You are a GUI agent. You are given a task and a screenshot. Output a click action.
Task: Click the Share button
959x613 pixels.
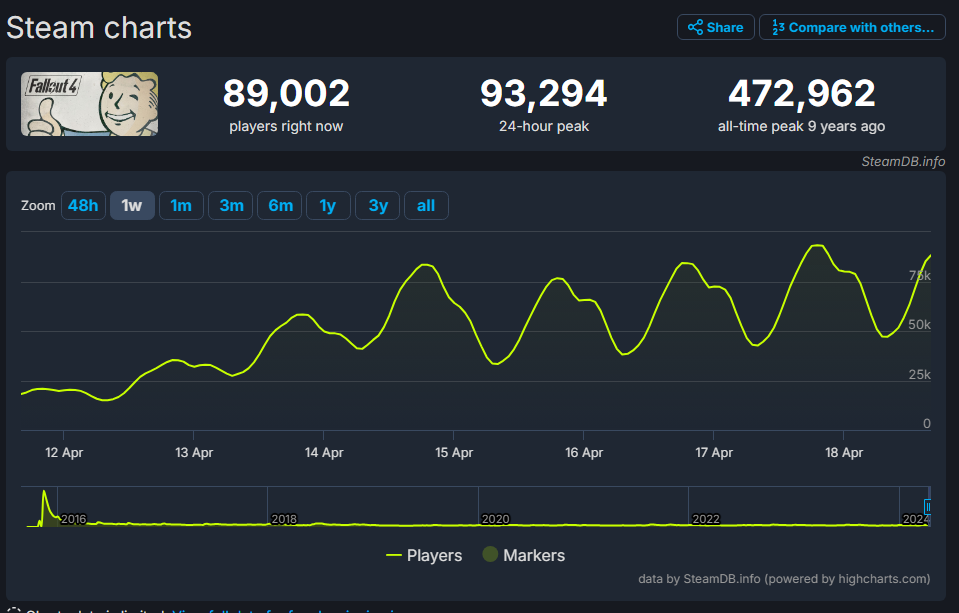click(x=716, y=27)
